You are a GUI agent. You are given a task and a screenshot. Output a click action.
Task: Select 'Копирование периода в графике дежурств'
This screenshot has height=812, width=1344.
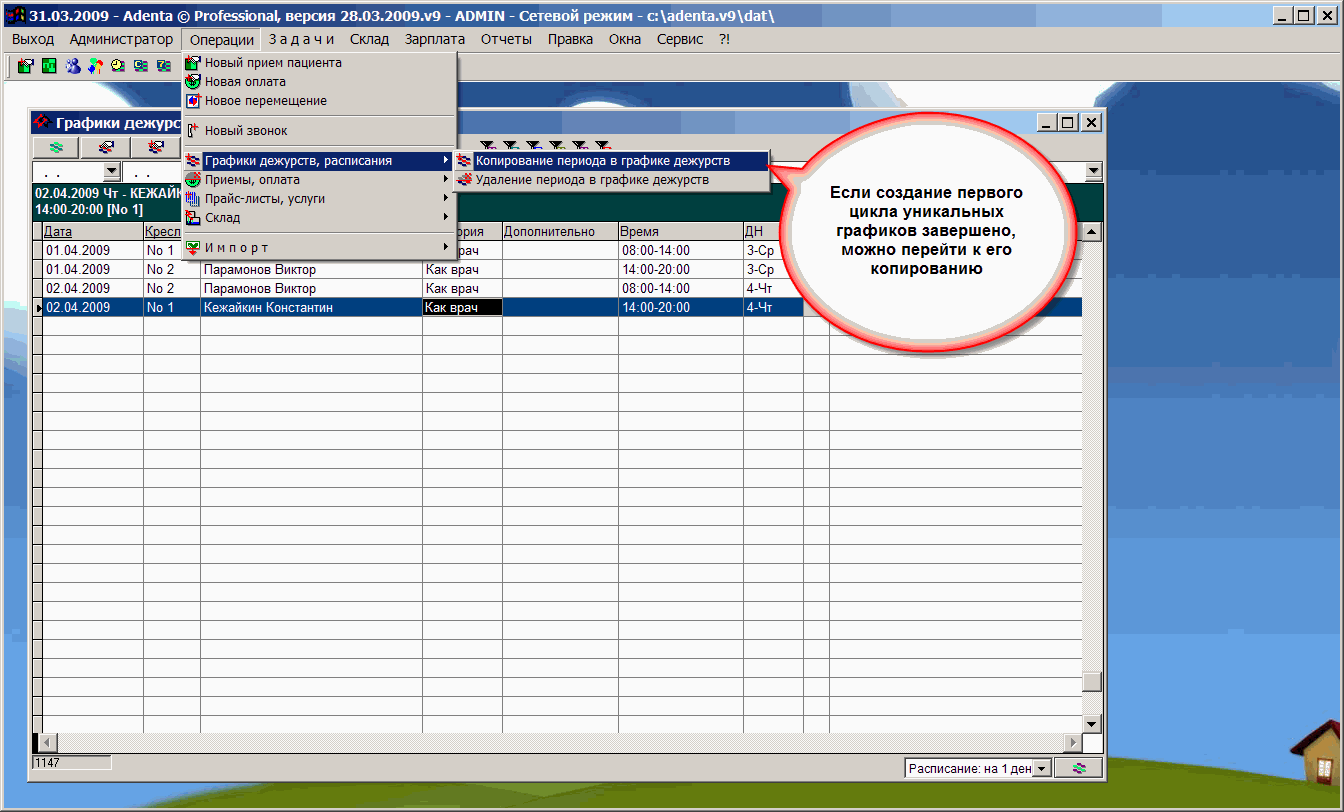[x=602, y=160]
